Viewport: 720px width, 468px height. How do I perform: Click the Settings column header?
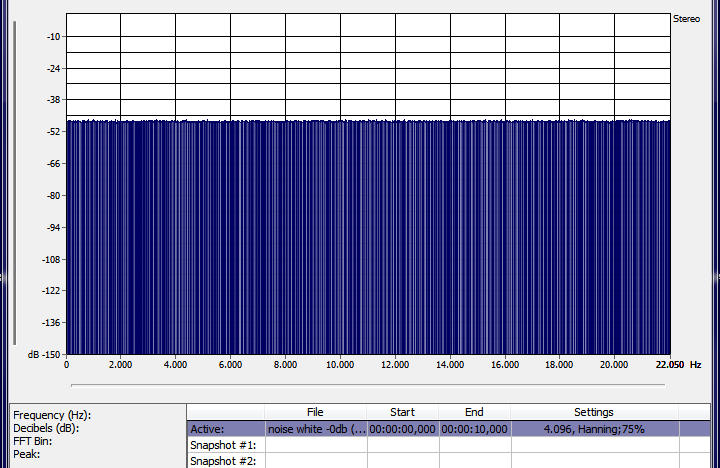[593, 412]
